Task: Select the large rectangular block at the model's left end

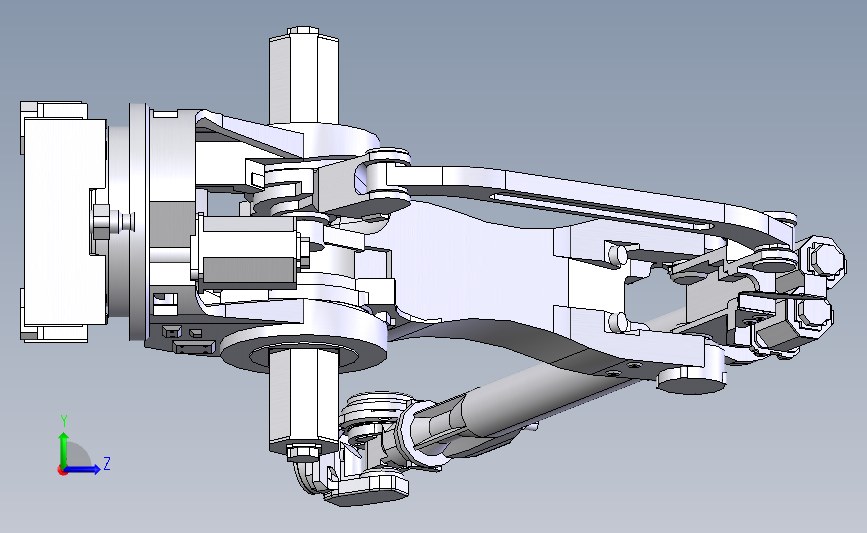Action: 65,221
